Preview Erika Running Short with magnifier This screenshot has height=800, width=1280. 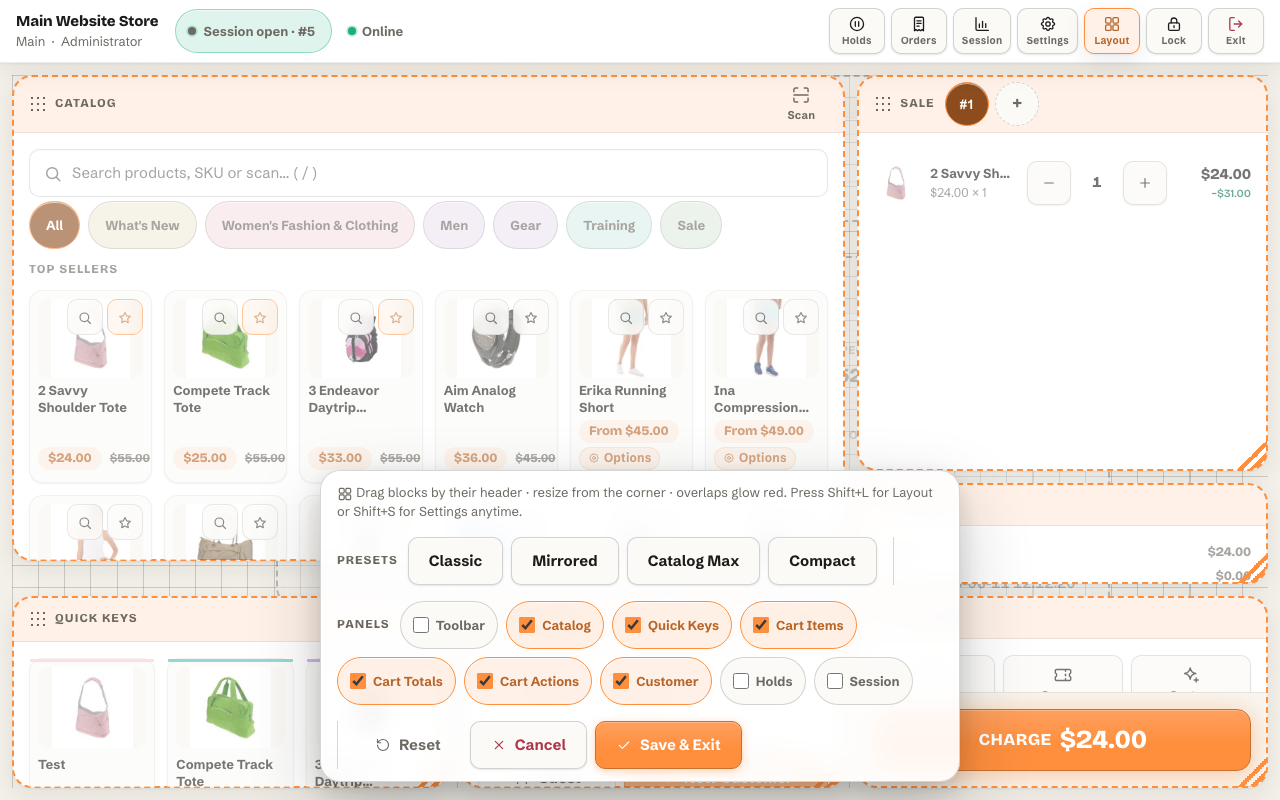pyautogui.click(x=626, y=318)
